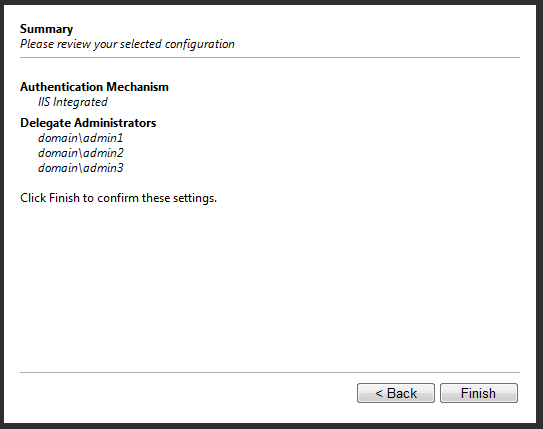Click Finish to confirm the settings
Viewport: 543px width, 429px height.
(479, 393)
